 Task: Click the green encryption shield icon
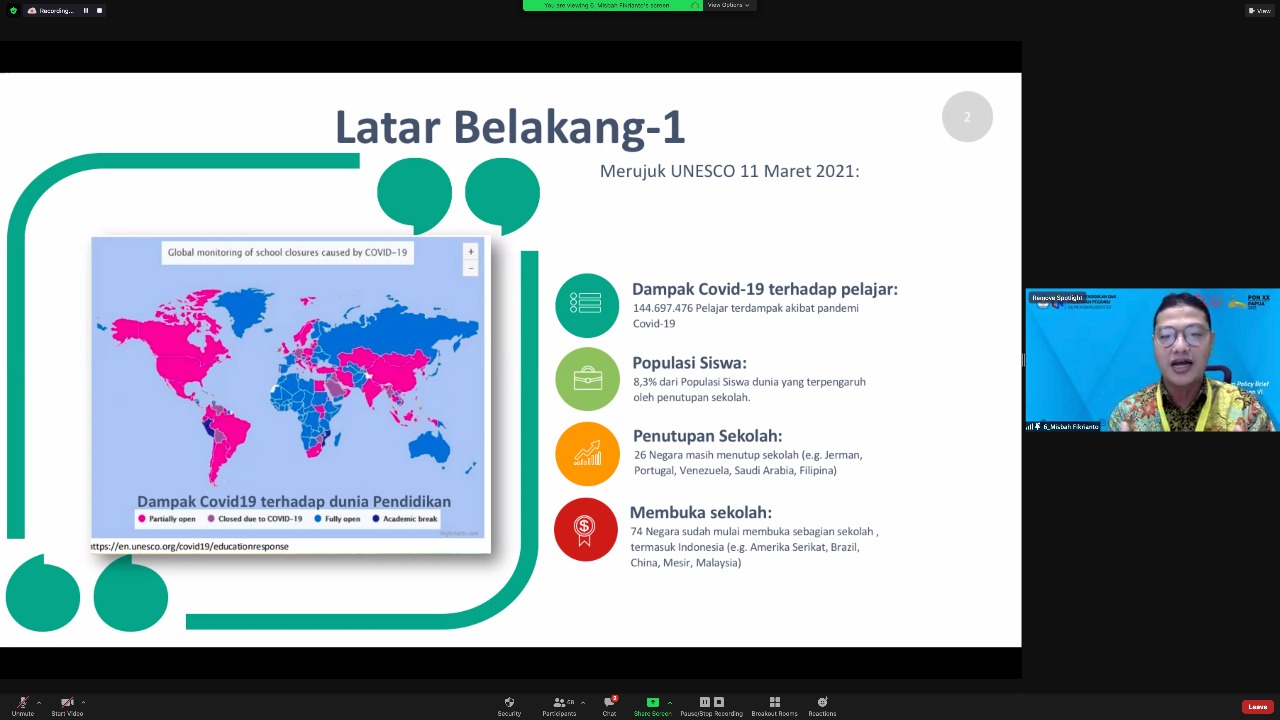[x=13, y=10]
